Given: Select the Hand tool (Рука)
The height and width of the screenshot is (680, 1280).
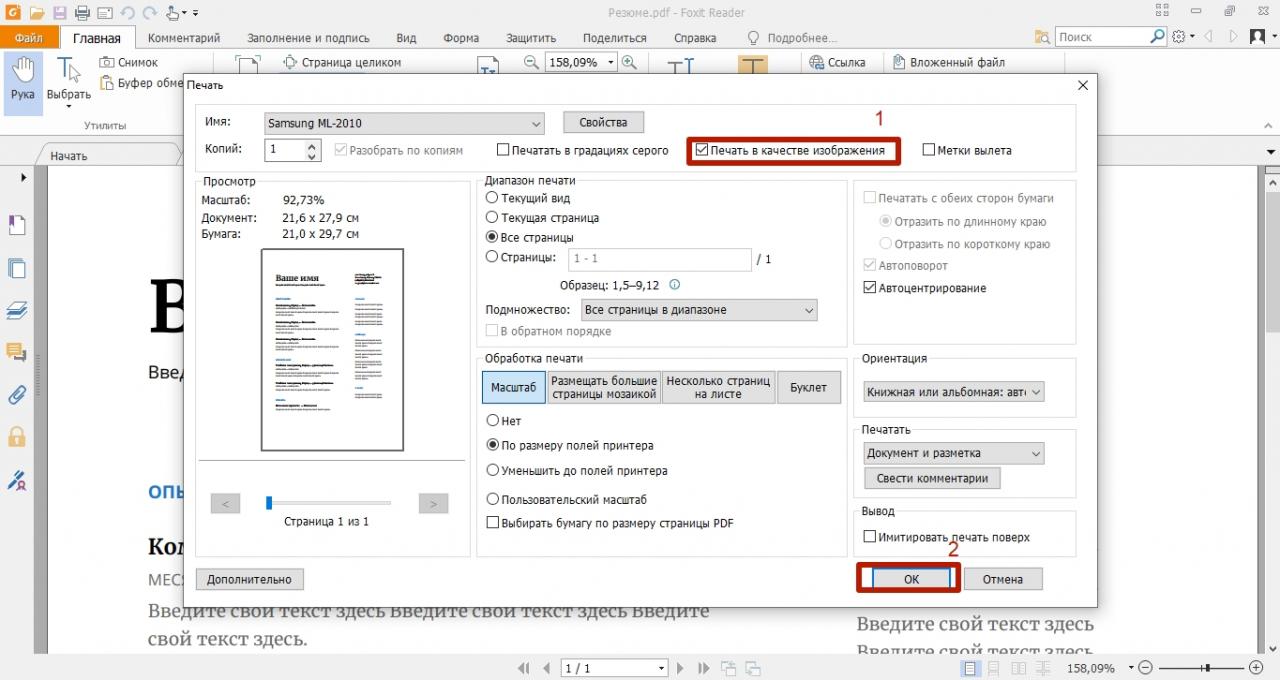Looking at the screenshot, I should [22, 80].
